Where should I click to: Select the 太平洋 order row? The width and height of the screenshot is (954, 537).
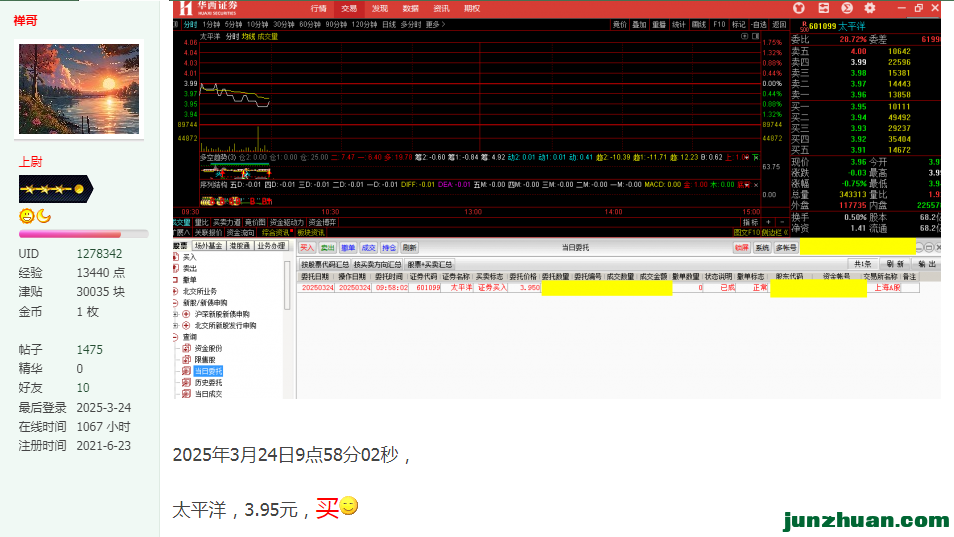[608, 288]
